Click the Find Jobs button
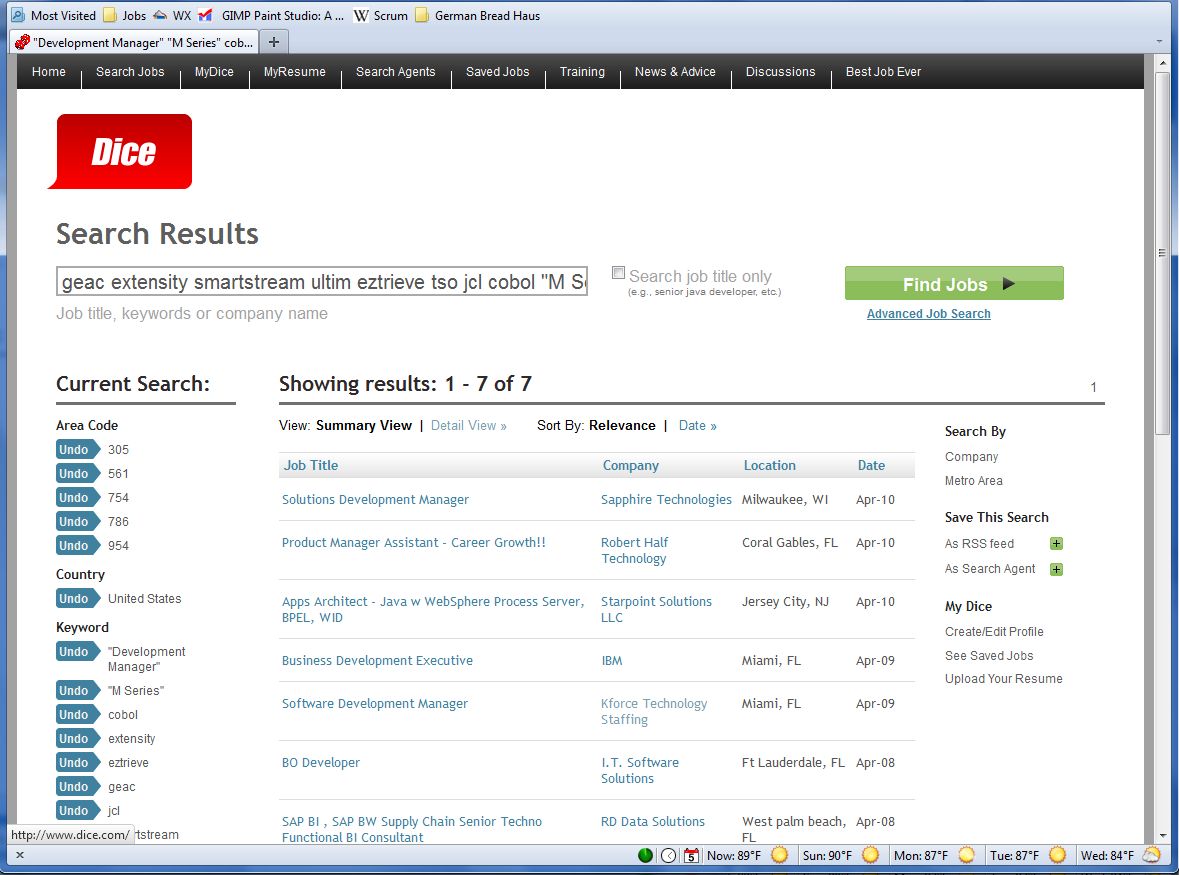Screen dimensions: 1179x875 point(954,283)
